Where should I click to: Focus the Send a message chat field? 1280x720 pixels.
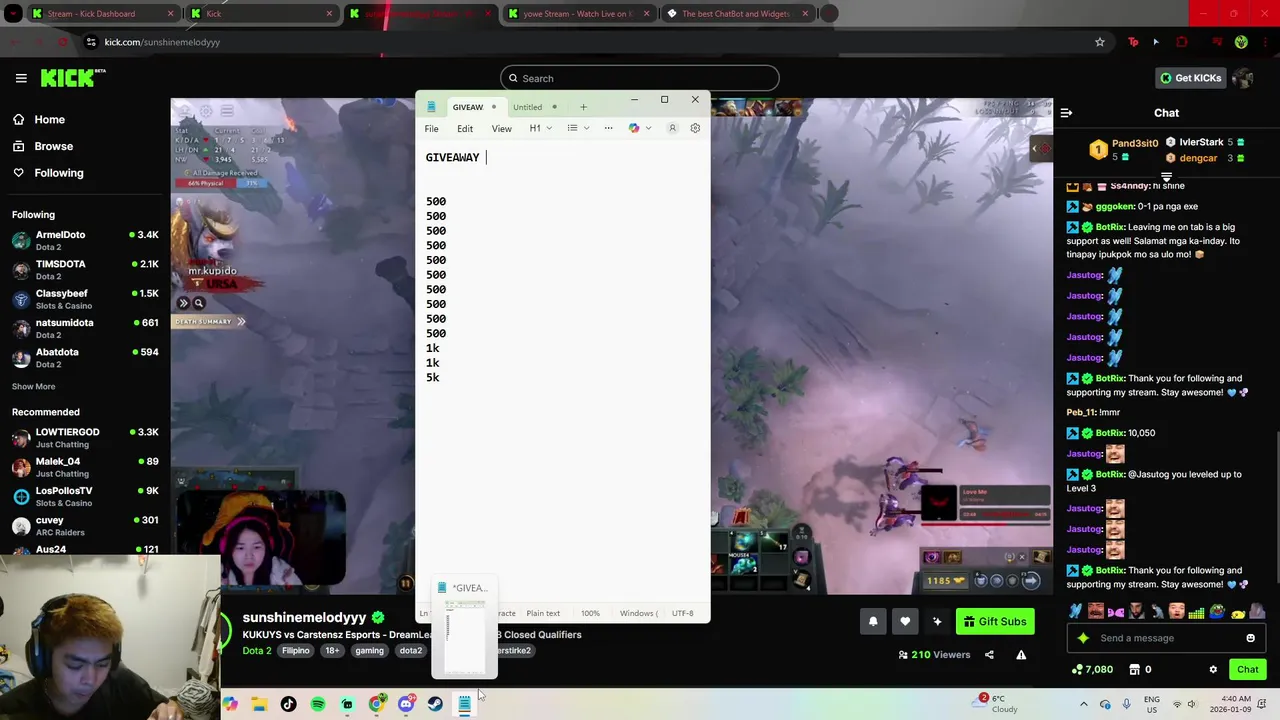[1164, 638]
